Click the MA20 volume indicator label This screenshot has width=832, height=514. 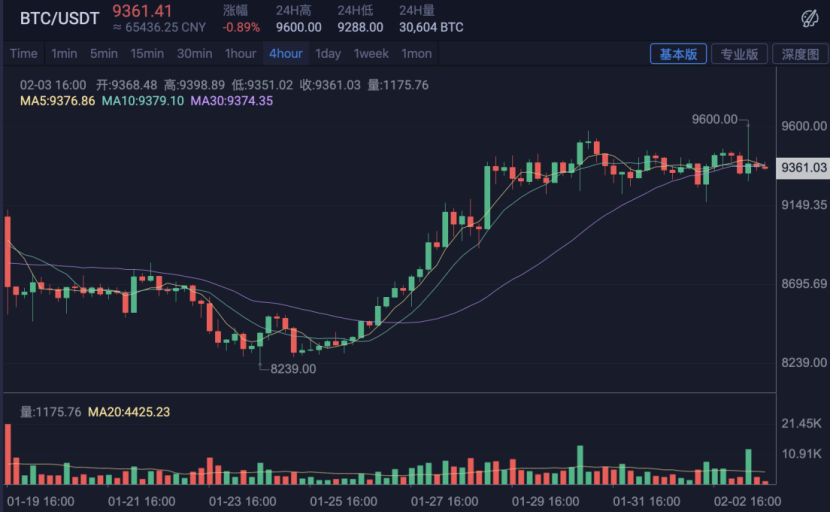pyautogui.click(x=128, y=411)
